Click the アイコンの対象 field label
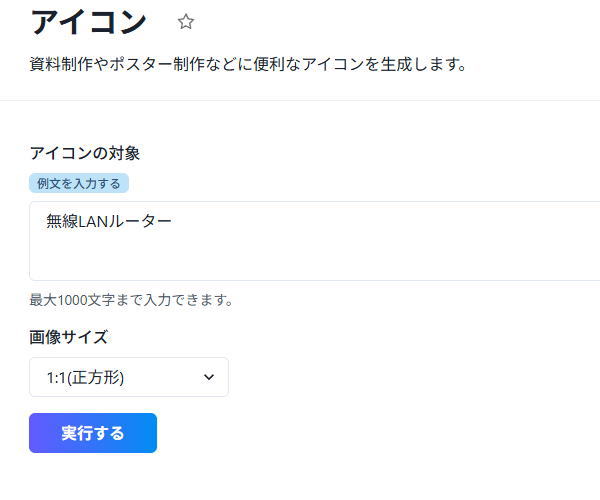 tap(85, 153)
